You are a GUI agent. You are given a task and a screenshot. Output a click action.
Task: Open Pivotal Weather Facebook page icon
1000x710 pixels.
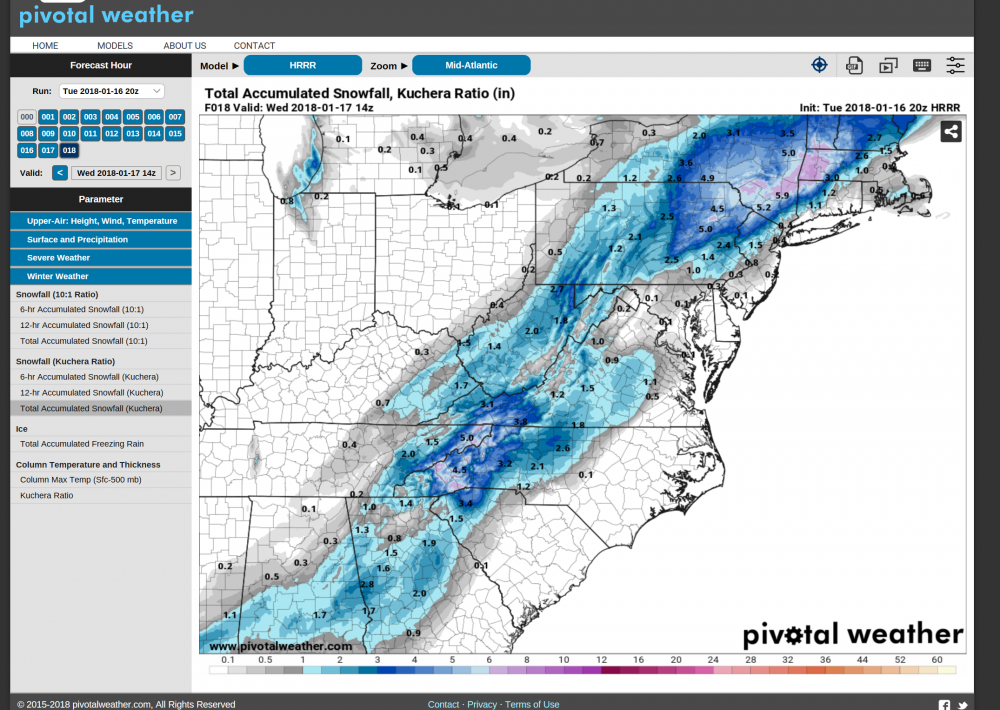click(x=945, y=704)
